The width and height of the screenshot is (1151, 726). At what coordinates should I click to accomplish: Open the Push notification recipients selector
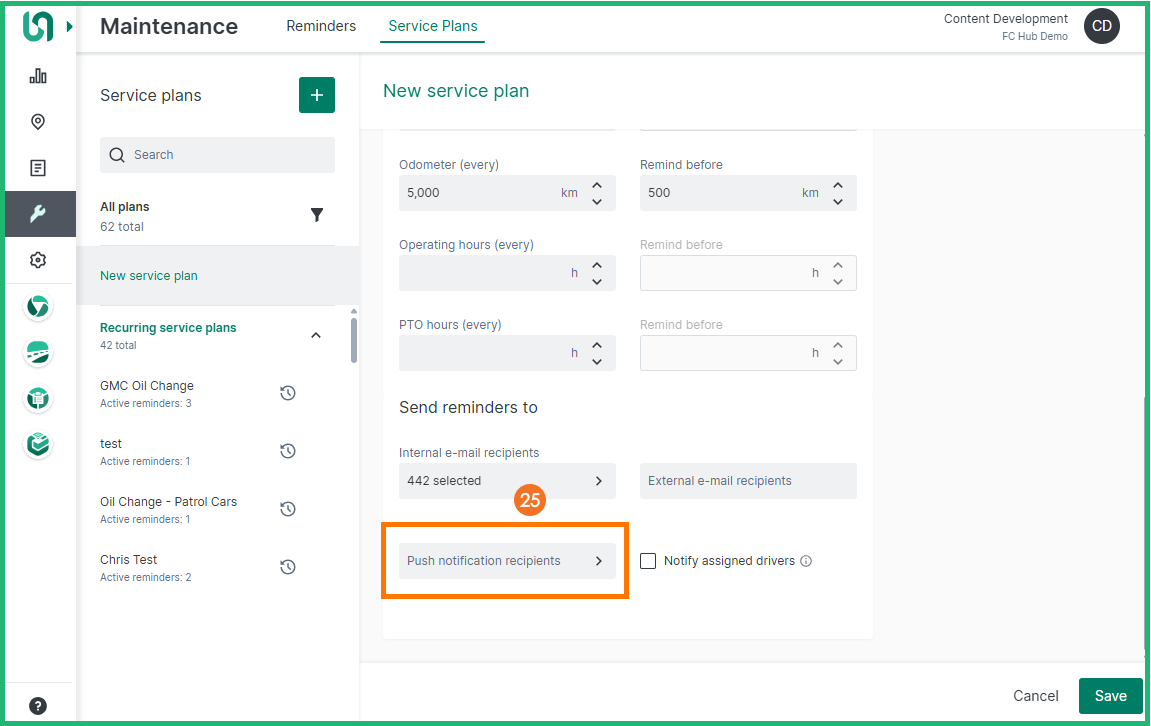pyautogui.click(x=506, y=561)
